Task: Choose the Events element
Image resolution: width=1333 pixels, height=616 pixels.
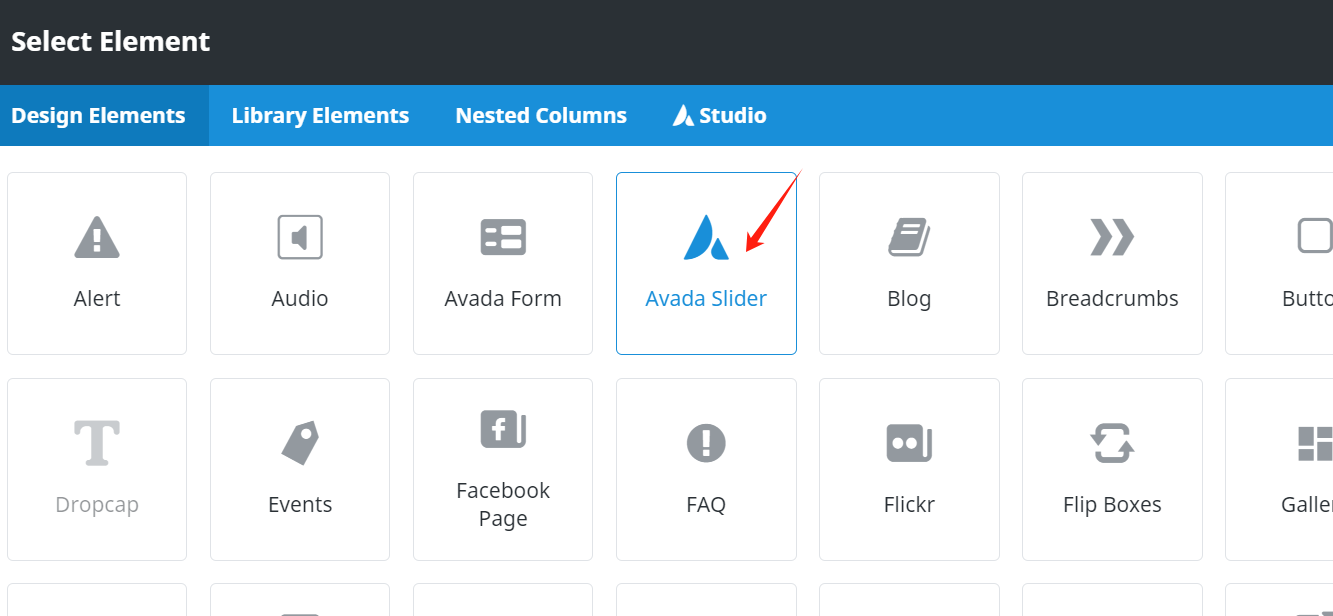Action: click(x=299, y=469)
